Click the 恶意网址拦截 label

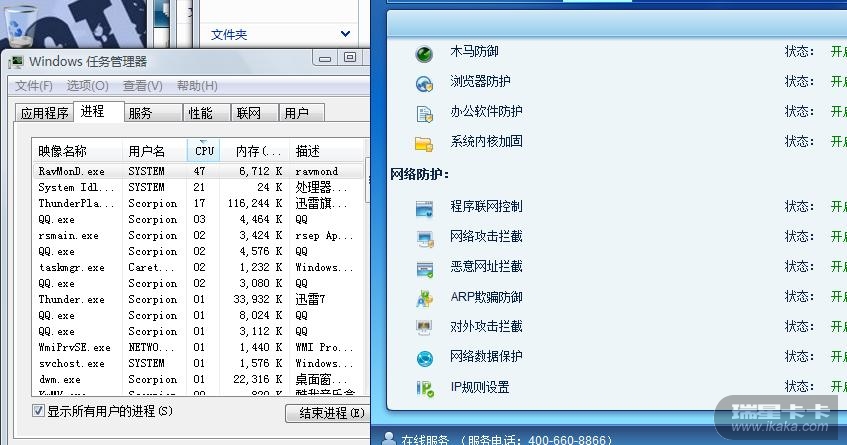pyautogui.click(x=486, y=267)
